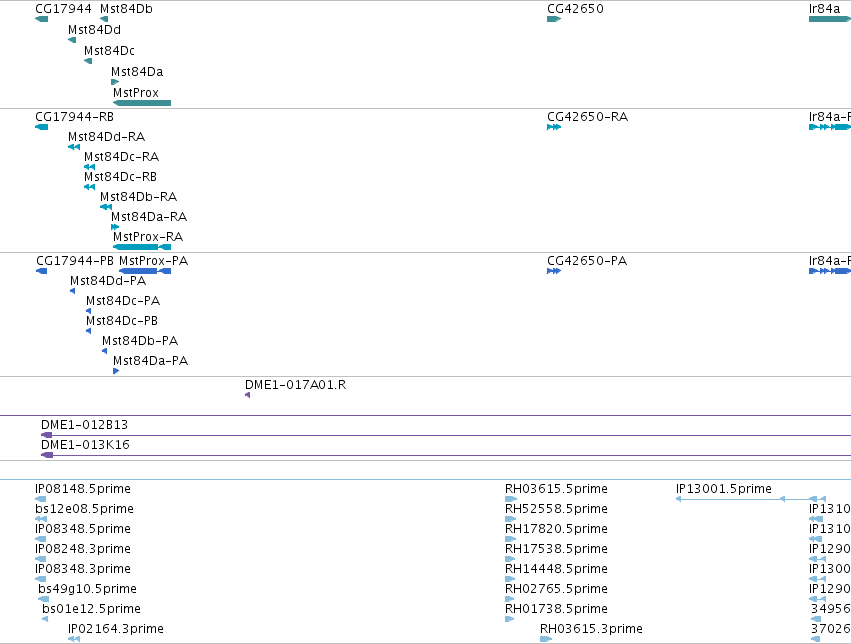Select the Mst84Db-RA transcript label
Screen dimensions: 851x644
click(x=138, y=197)
